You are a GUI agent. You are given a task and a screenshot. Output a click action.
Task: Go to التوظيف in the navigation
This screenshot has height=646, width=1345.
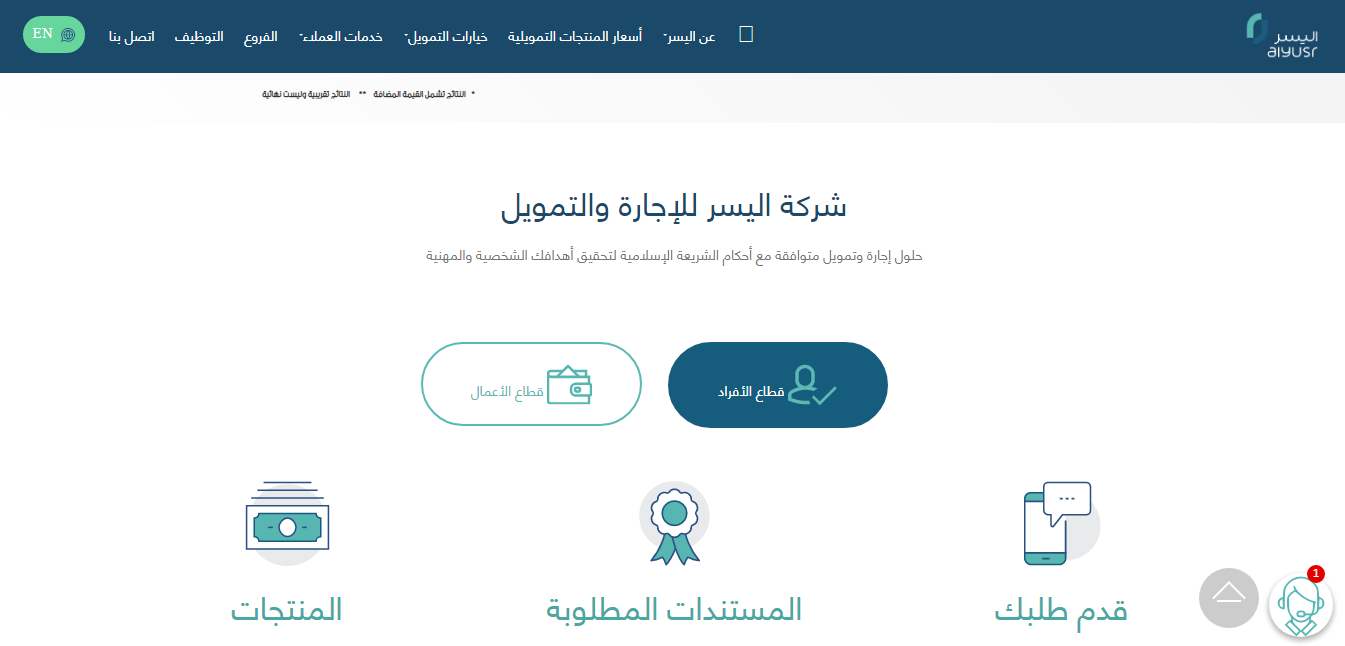pos(199,37)
